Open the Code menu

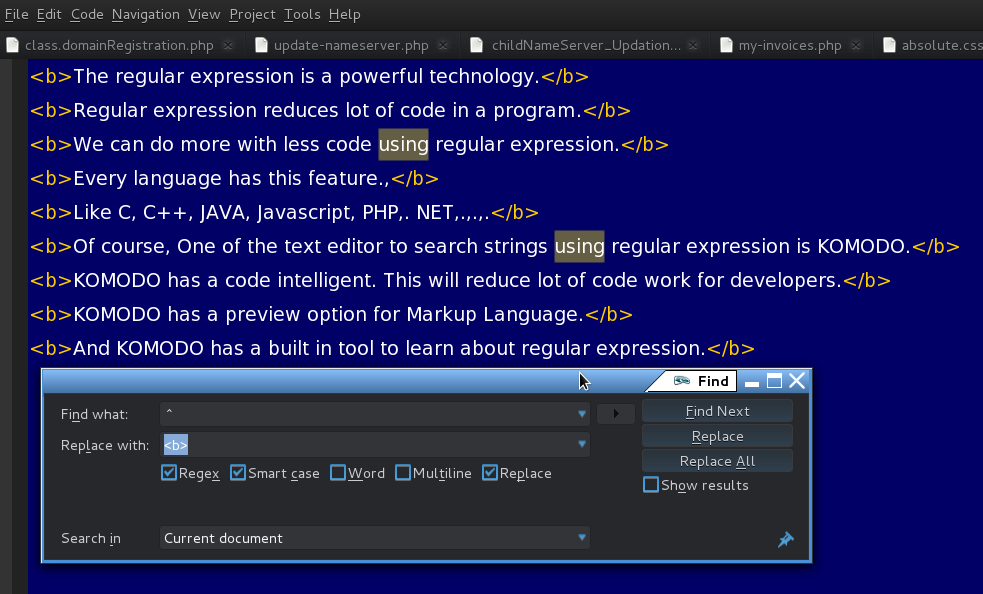87,14
